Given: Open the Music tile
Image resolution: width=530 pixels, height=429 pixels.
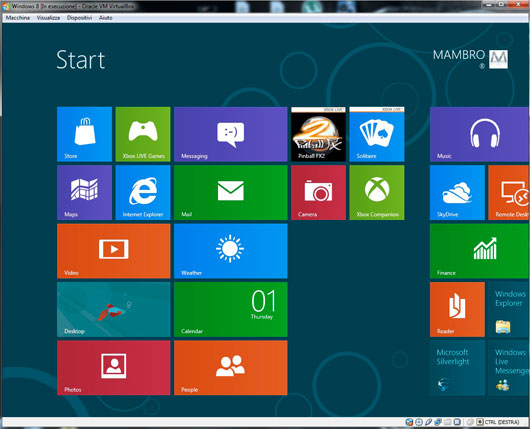Looking at the screenshot, I should coord(480,134).
